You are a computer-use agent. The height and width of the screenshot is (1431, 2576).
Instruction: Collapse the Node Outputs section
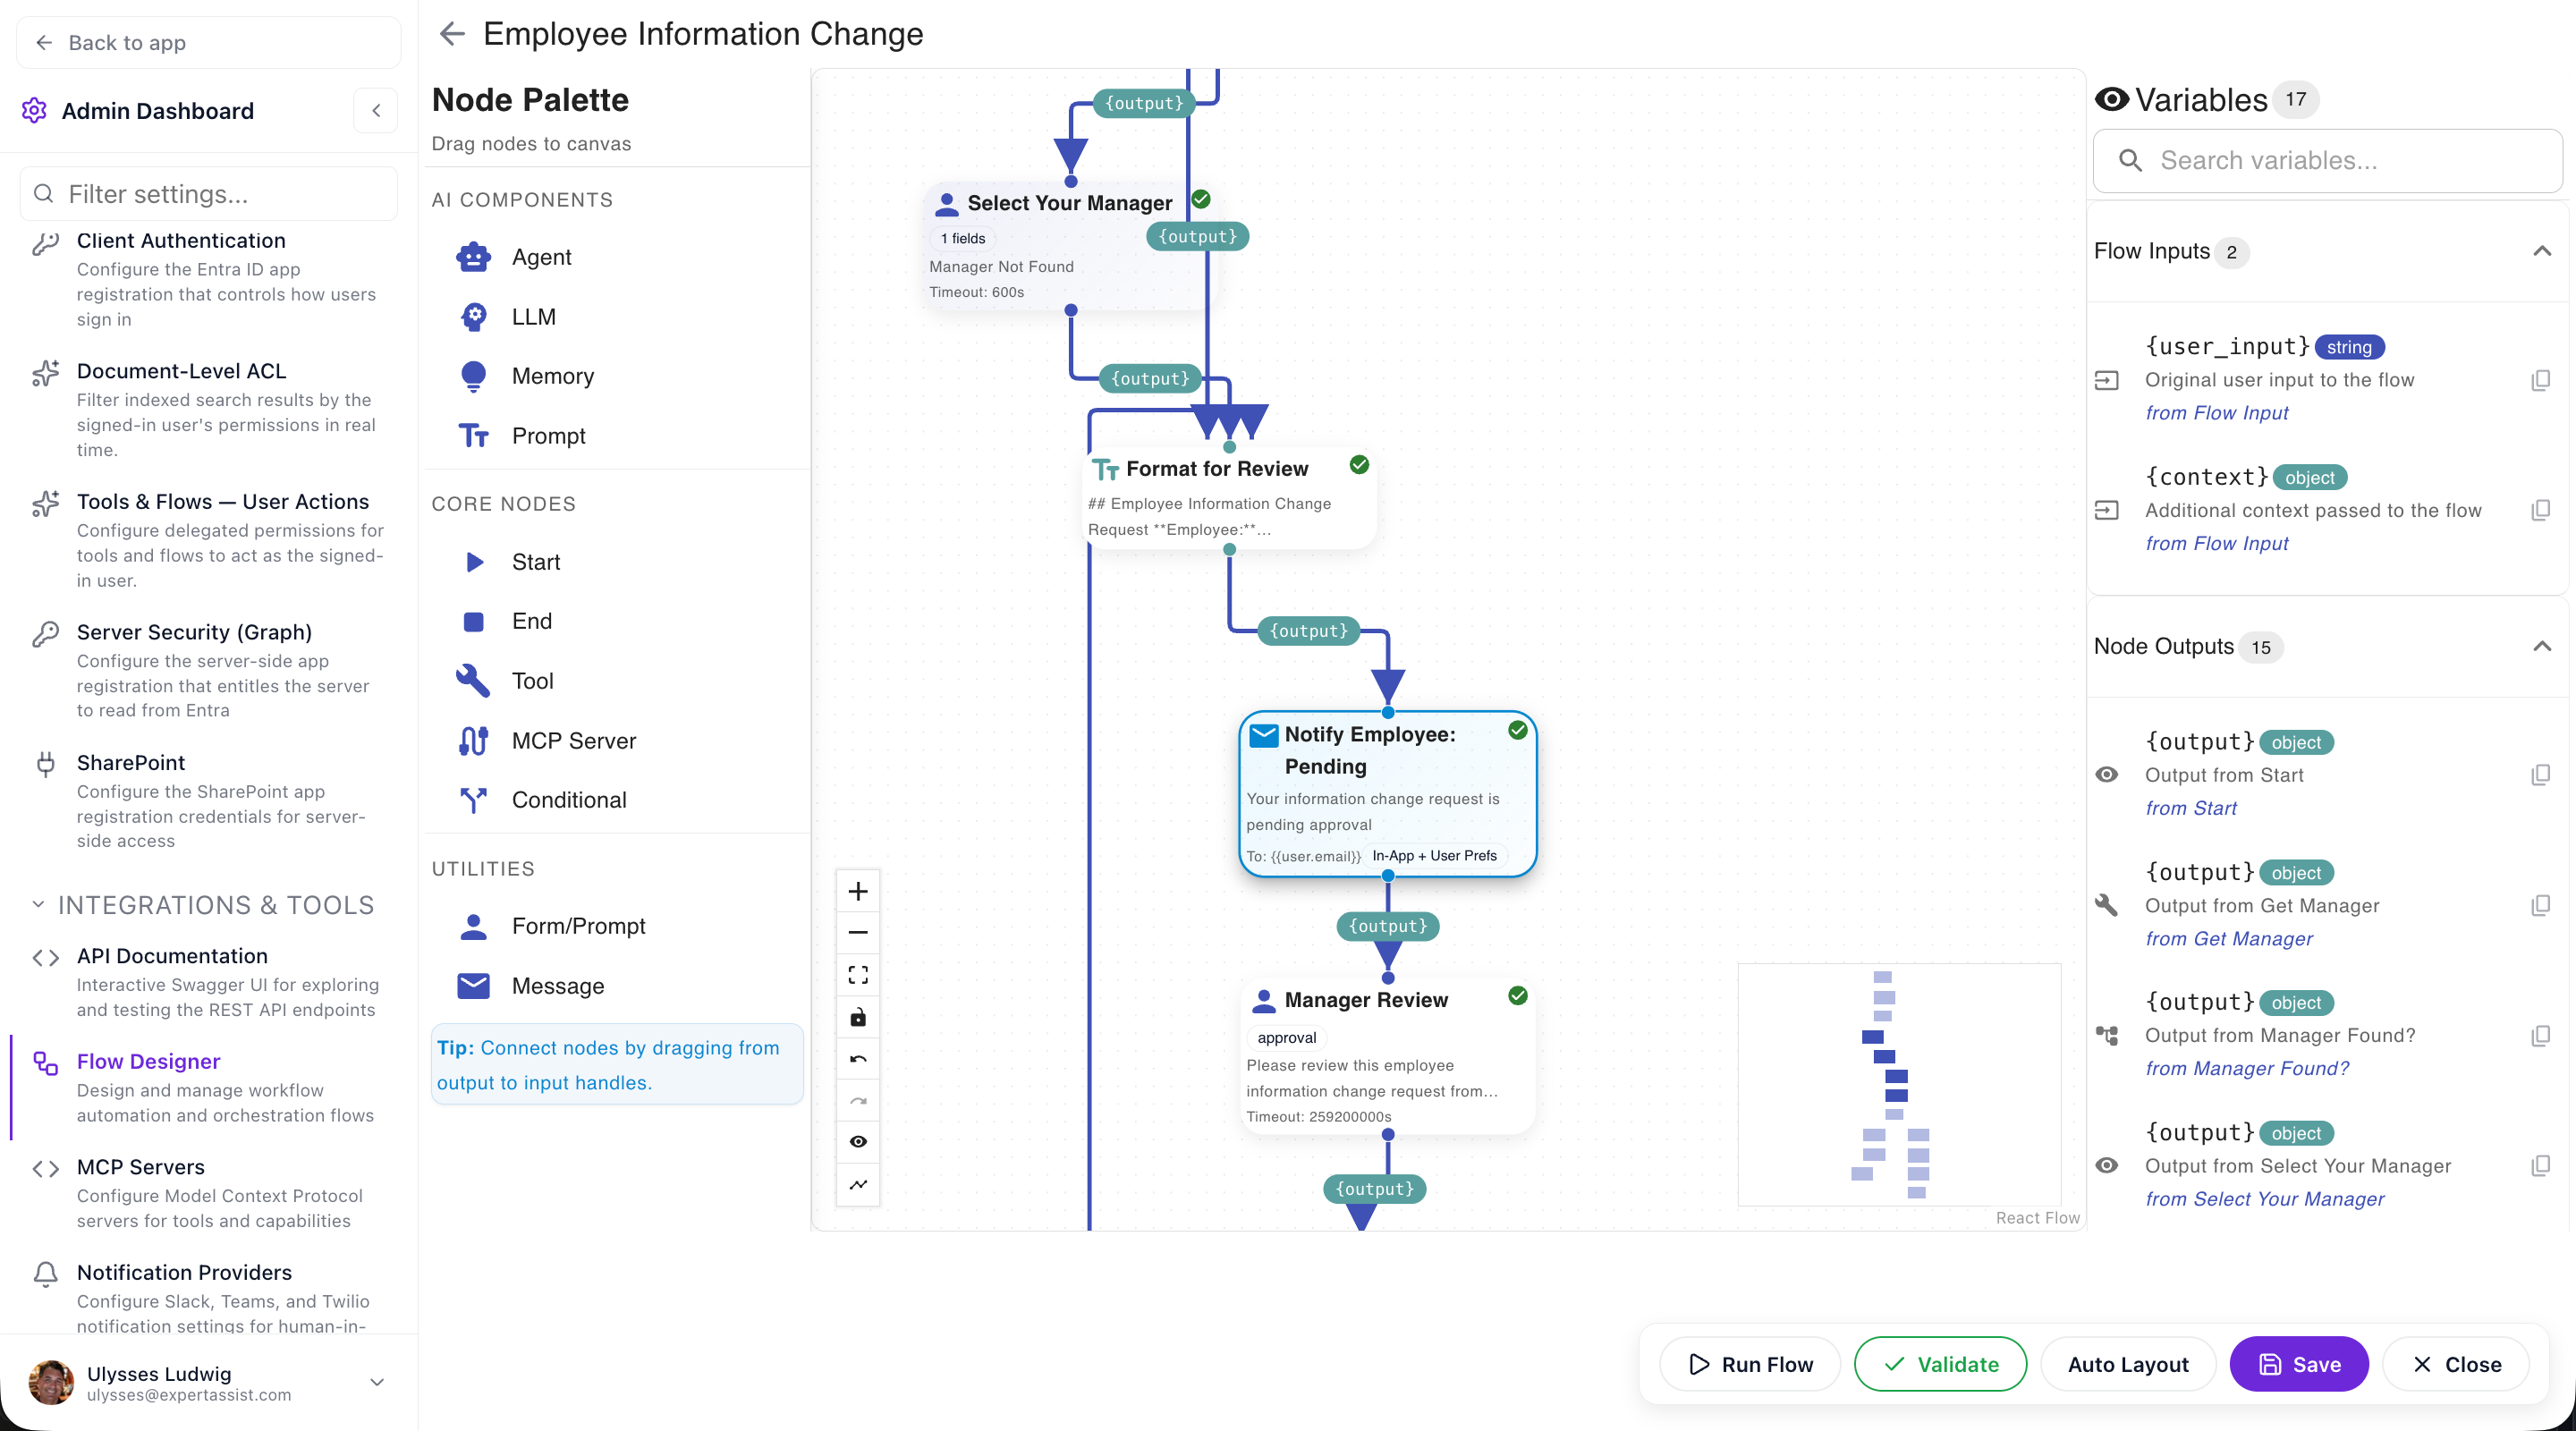click(x=2542, y=646)
